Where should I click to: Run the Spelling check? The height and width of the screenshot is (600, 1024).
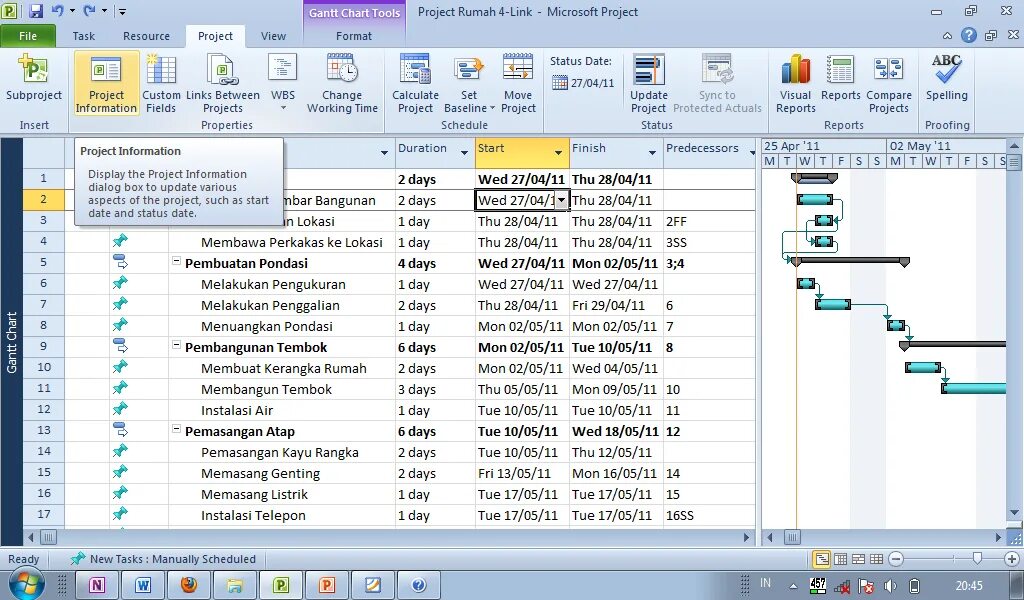(x=946, y=78)
